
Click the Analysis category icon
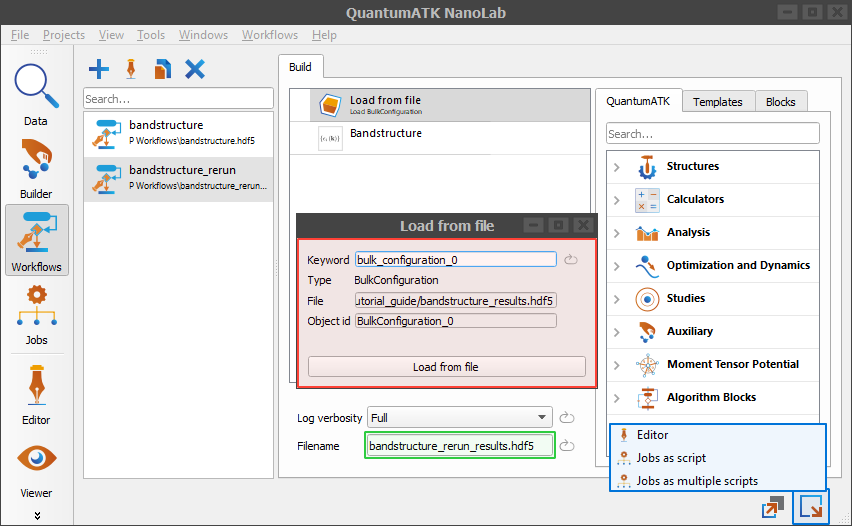(647, 233)
